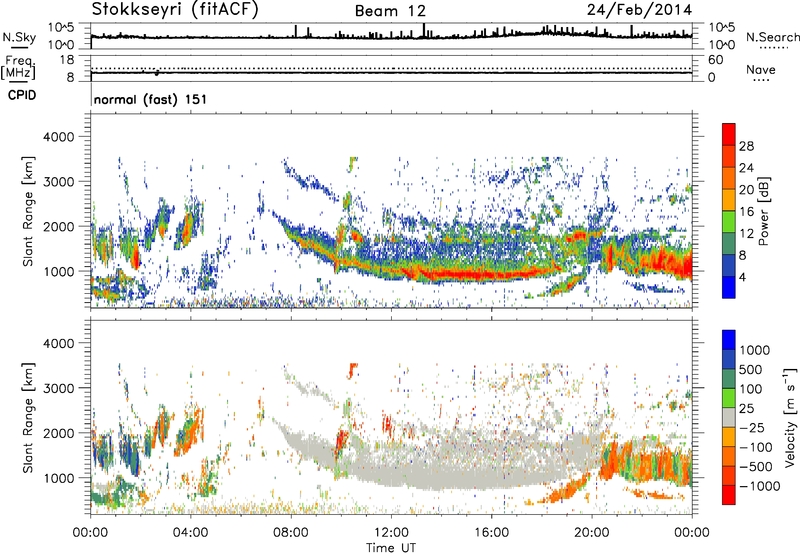
Task: Click the 2000 tick in power panel
Action: (x=58, y=226)
